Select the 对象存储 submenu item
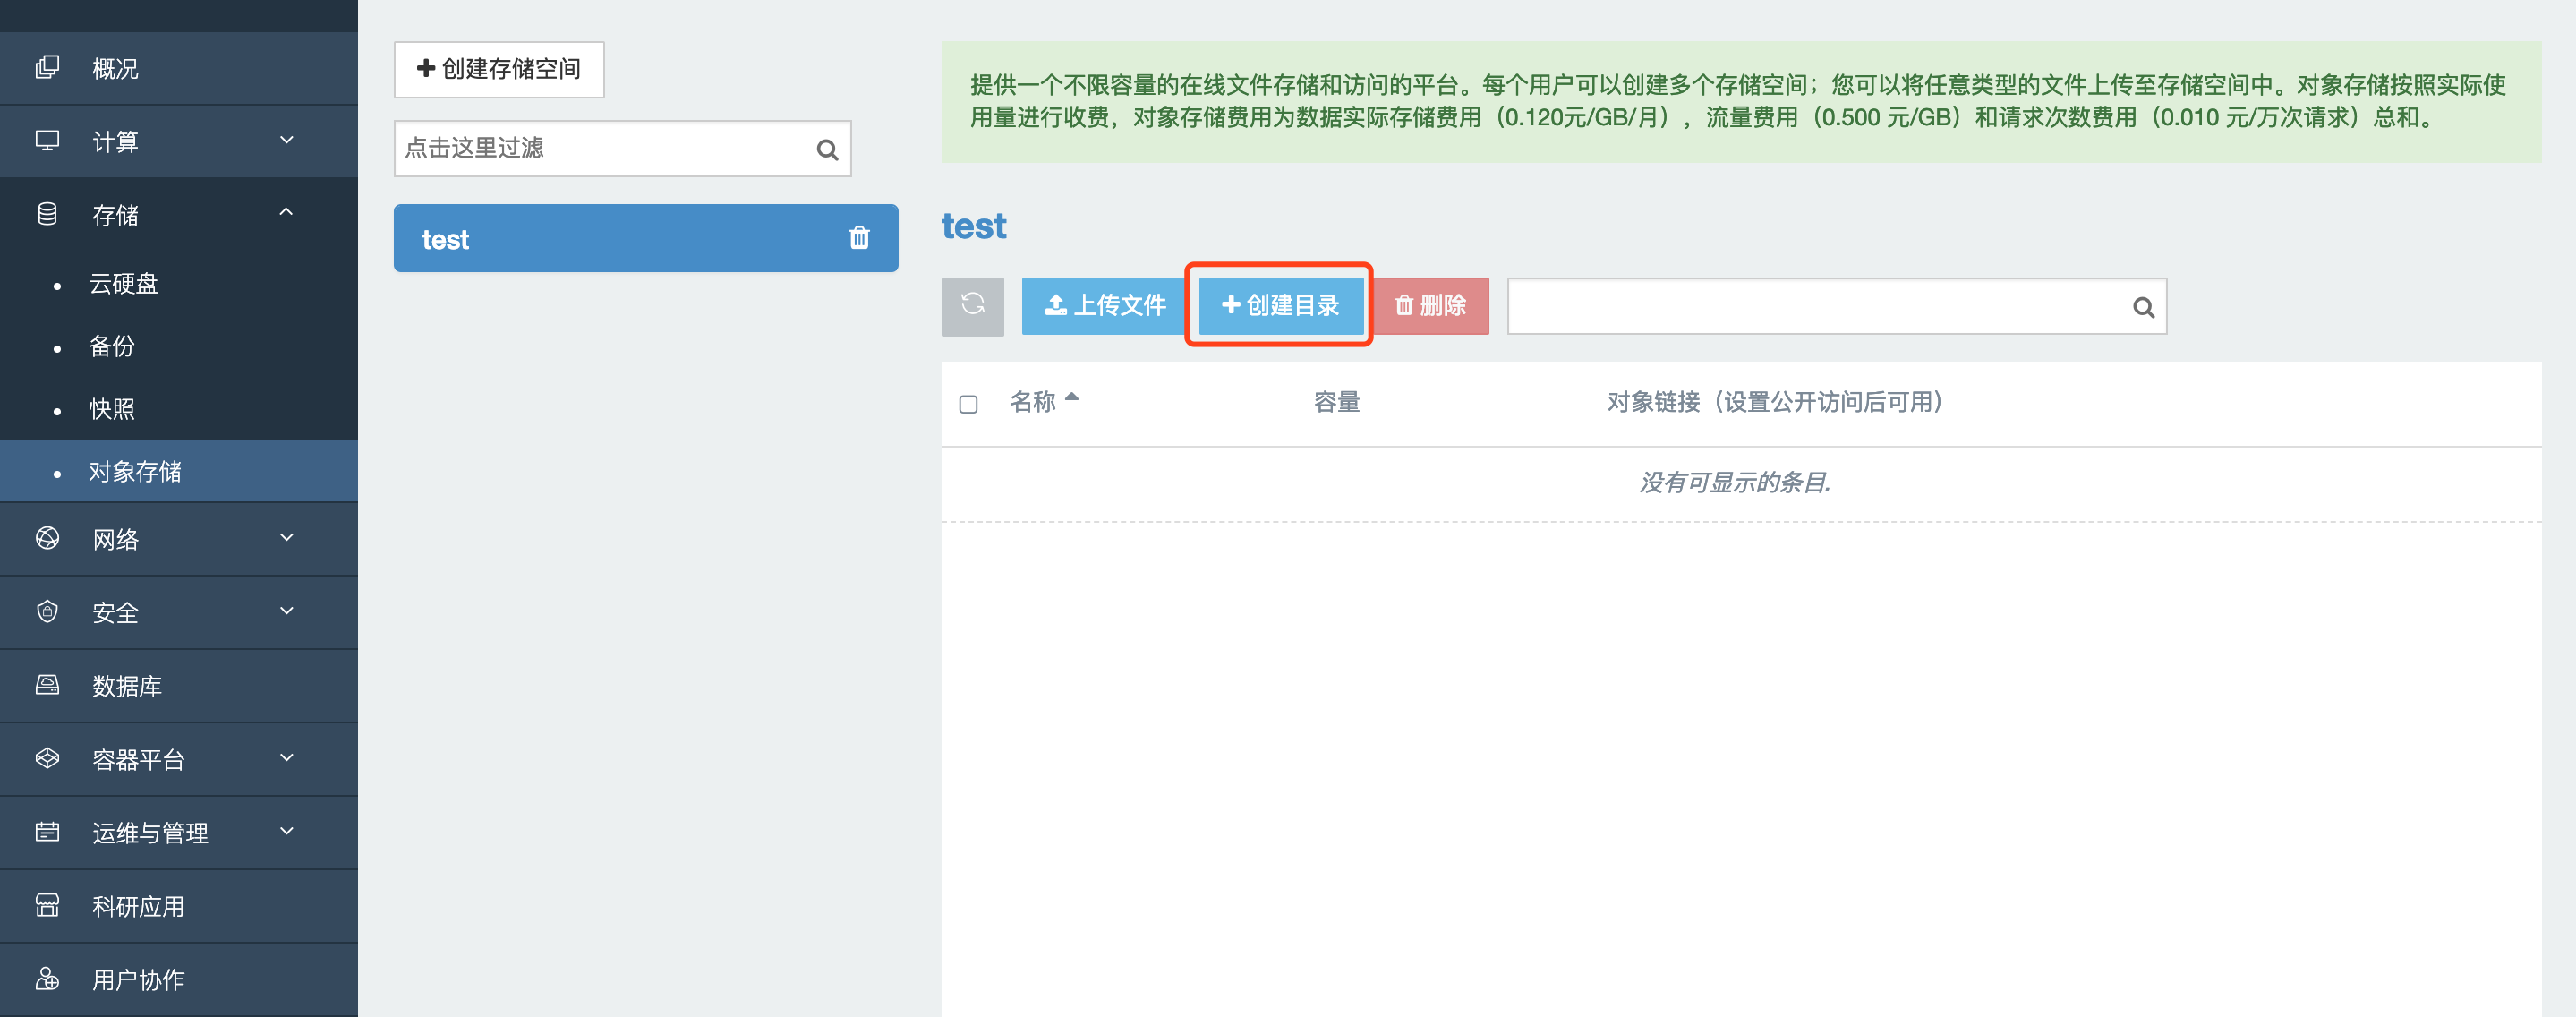 coord(179,471)
